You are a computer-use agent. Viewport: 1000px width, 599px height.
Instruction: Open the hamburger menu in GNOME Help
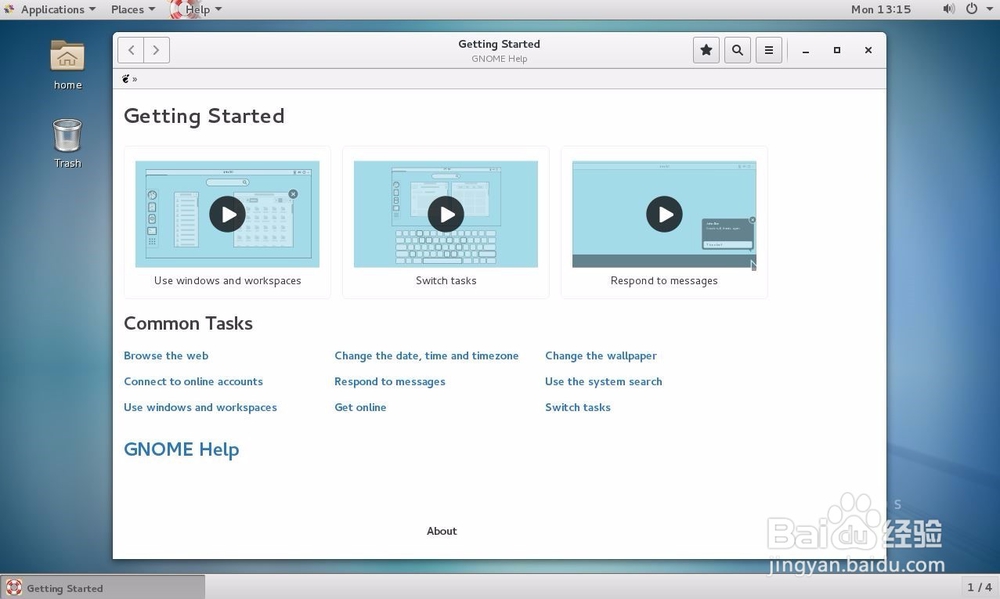click(x=768, y=50)
